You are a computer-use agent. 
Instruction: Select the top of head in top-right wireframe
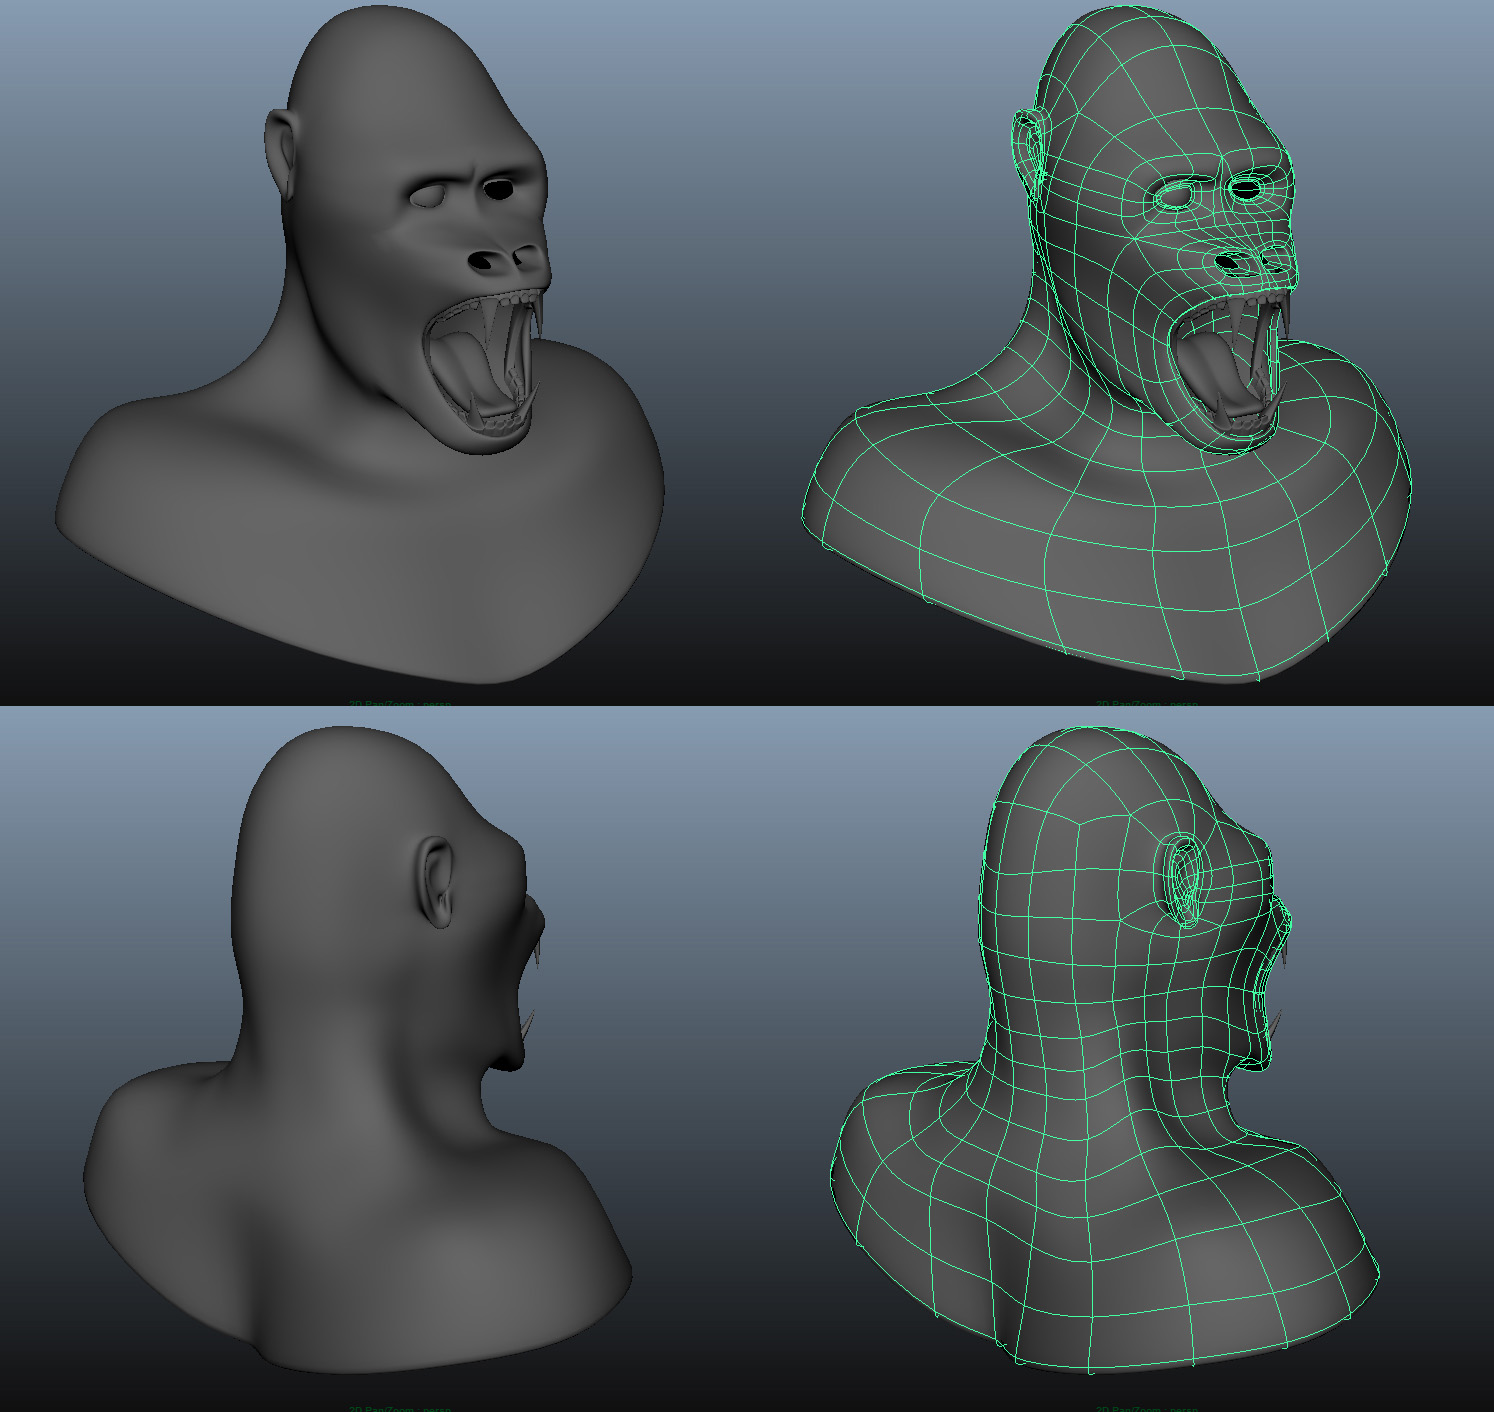pyautogui.click(x=1130, y=40)
